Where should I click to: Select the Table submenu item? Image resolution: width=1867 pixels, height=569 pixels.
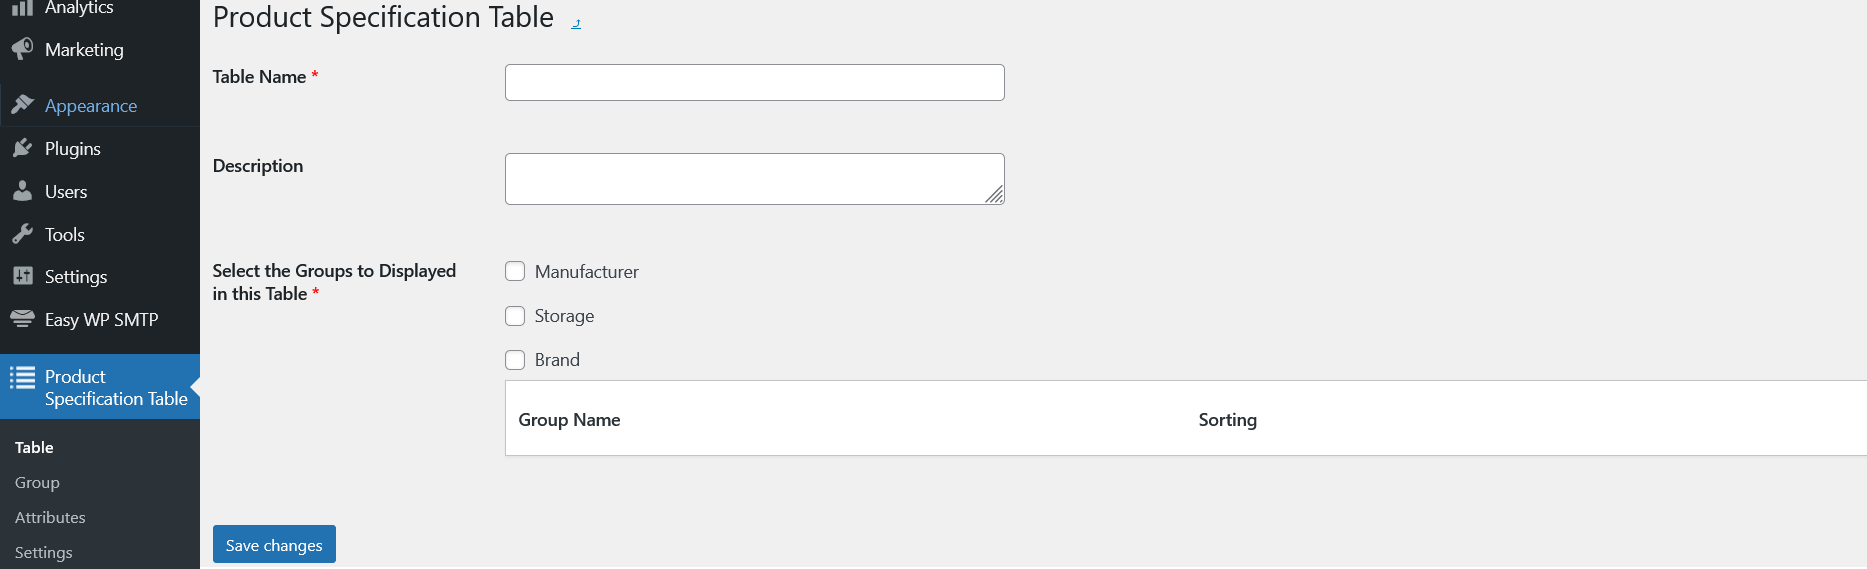click(34, 447)
